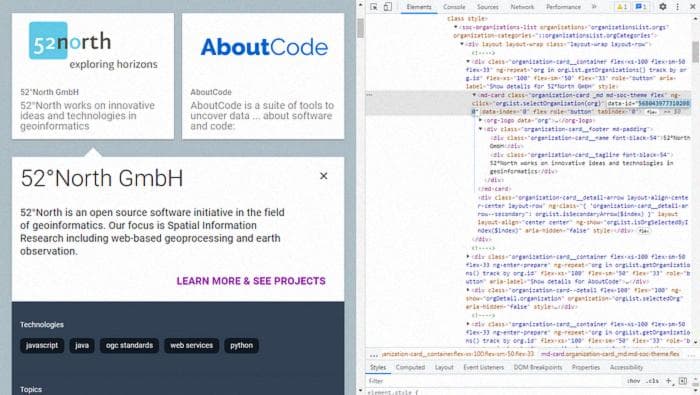Select the inspect element picker icon
This screenshot has height=395, width=700.
click(374, 7)
